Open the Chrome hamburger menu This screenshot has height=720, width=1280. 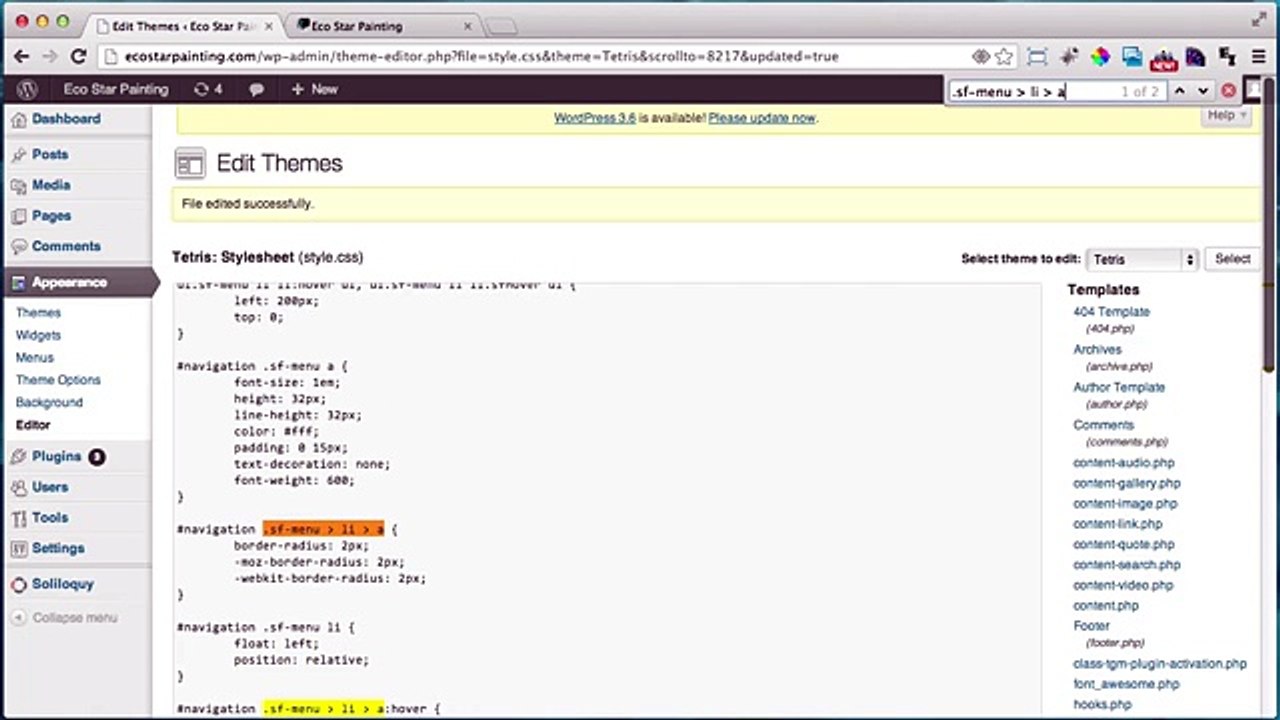pos(1258,57)
